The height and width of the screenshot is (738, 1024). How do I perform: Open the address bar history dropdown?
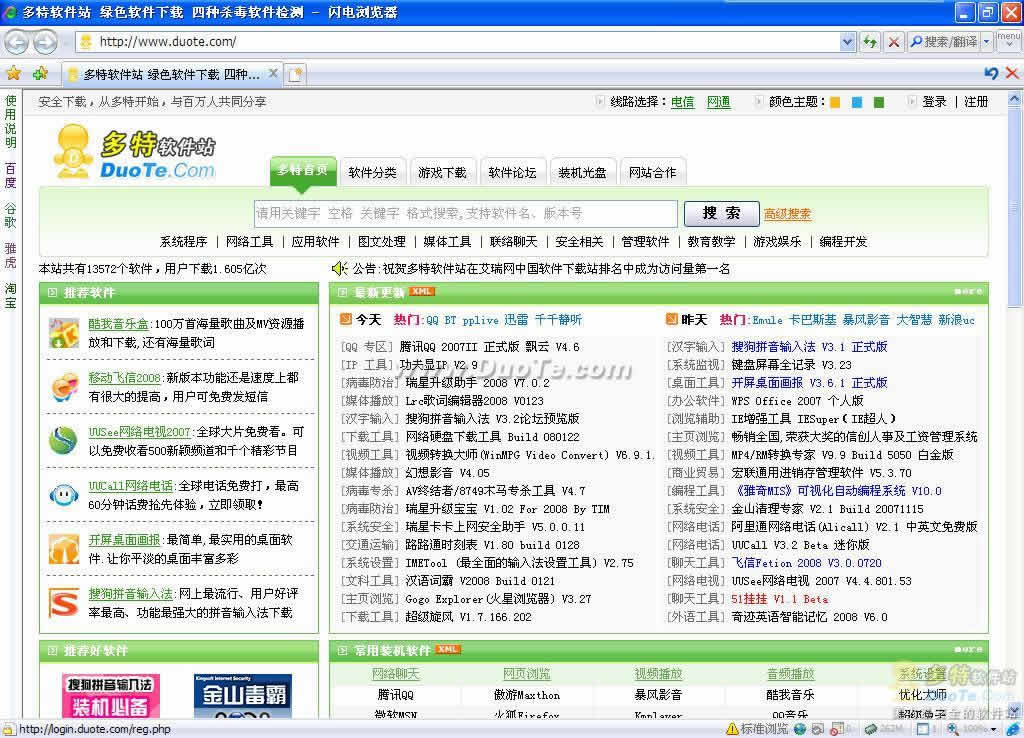pos(847,42)
